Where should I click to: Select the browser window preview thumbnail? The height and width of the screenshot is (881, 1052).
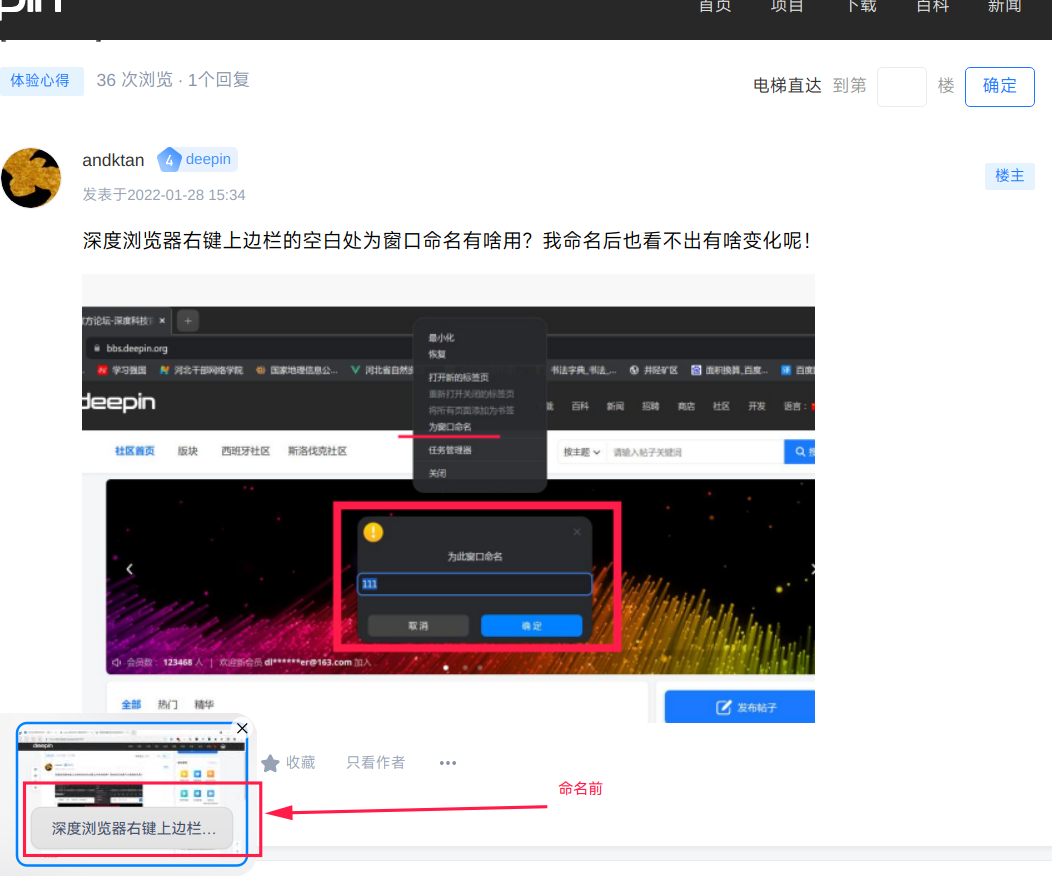[x=133, y=795]
